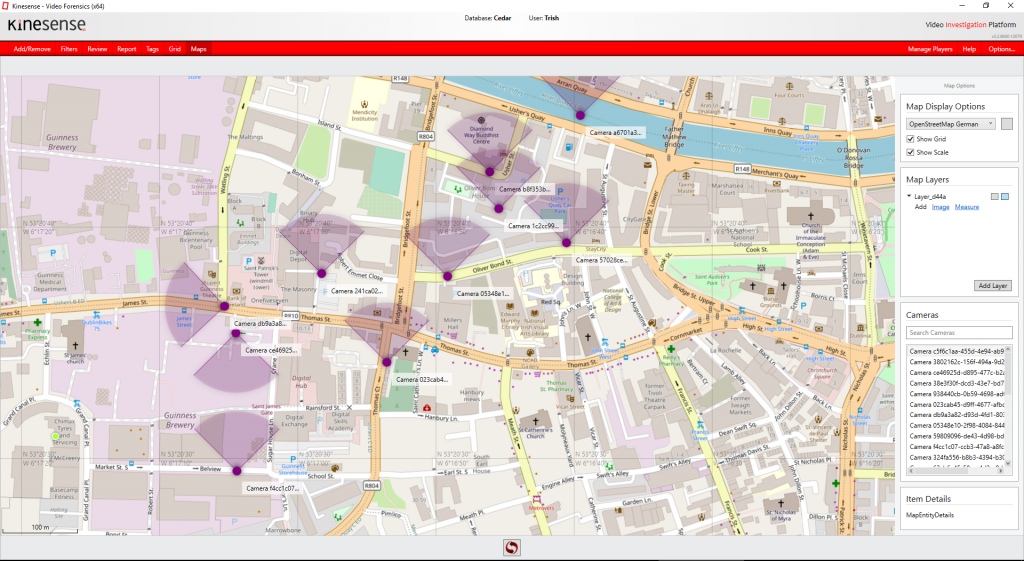Focus the Search Cameras input field
The height and width of the screenshot is (561, 1024).
959,332
